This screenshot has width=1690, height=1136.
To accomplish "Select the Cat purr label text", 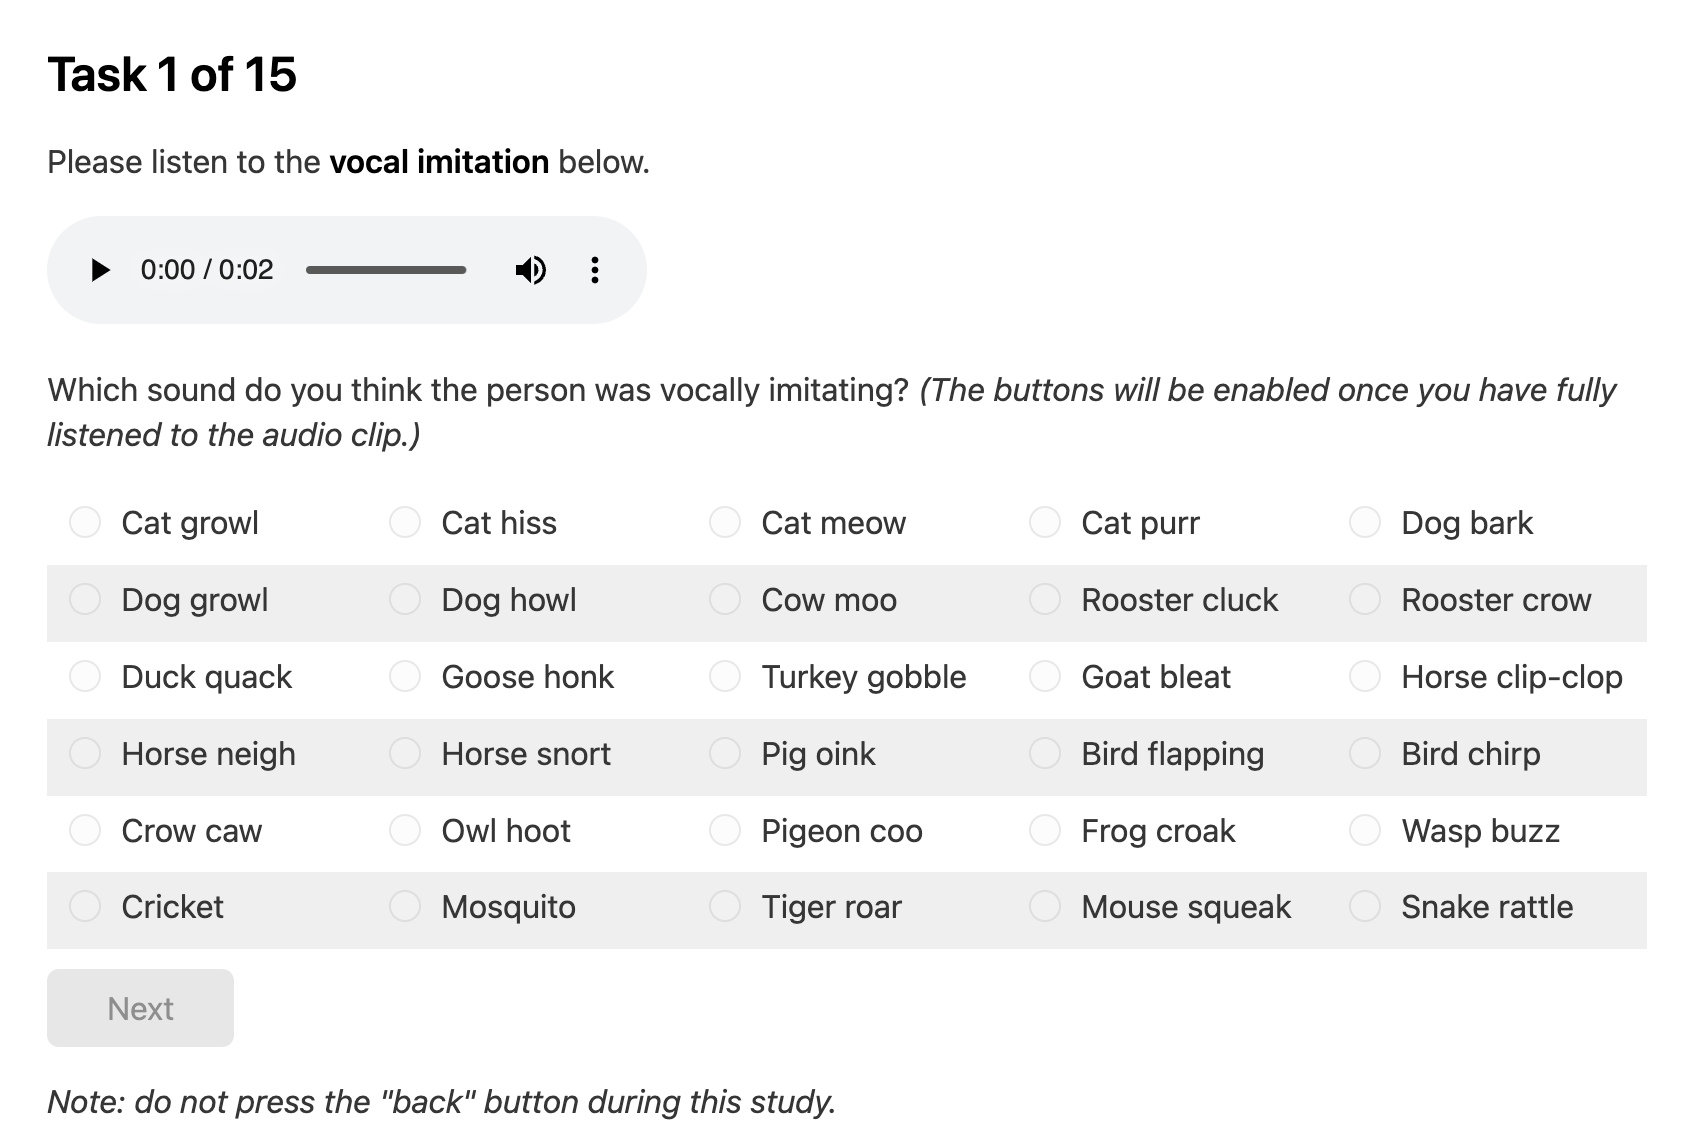I will pyautogui.click(x=1140, y=523).
